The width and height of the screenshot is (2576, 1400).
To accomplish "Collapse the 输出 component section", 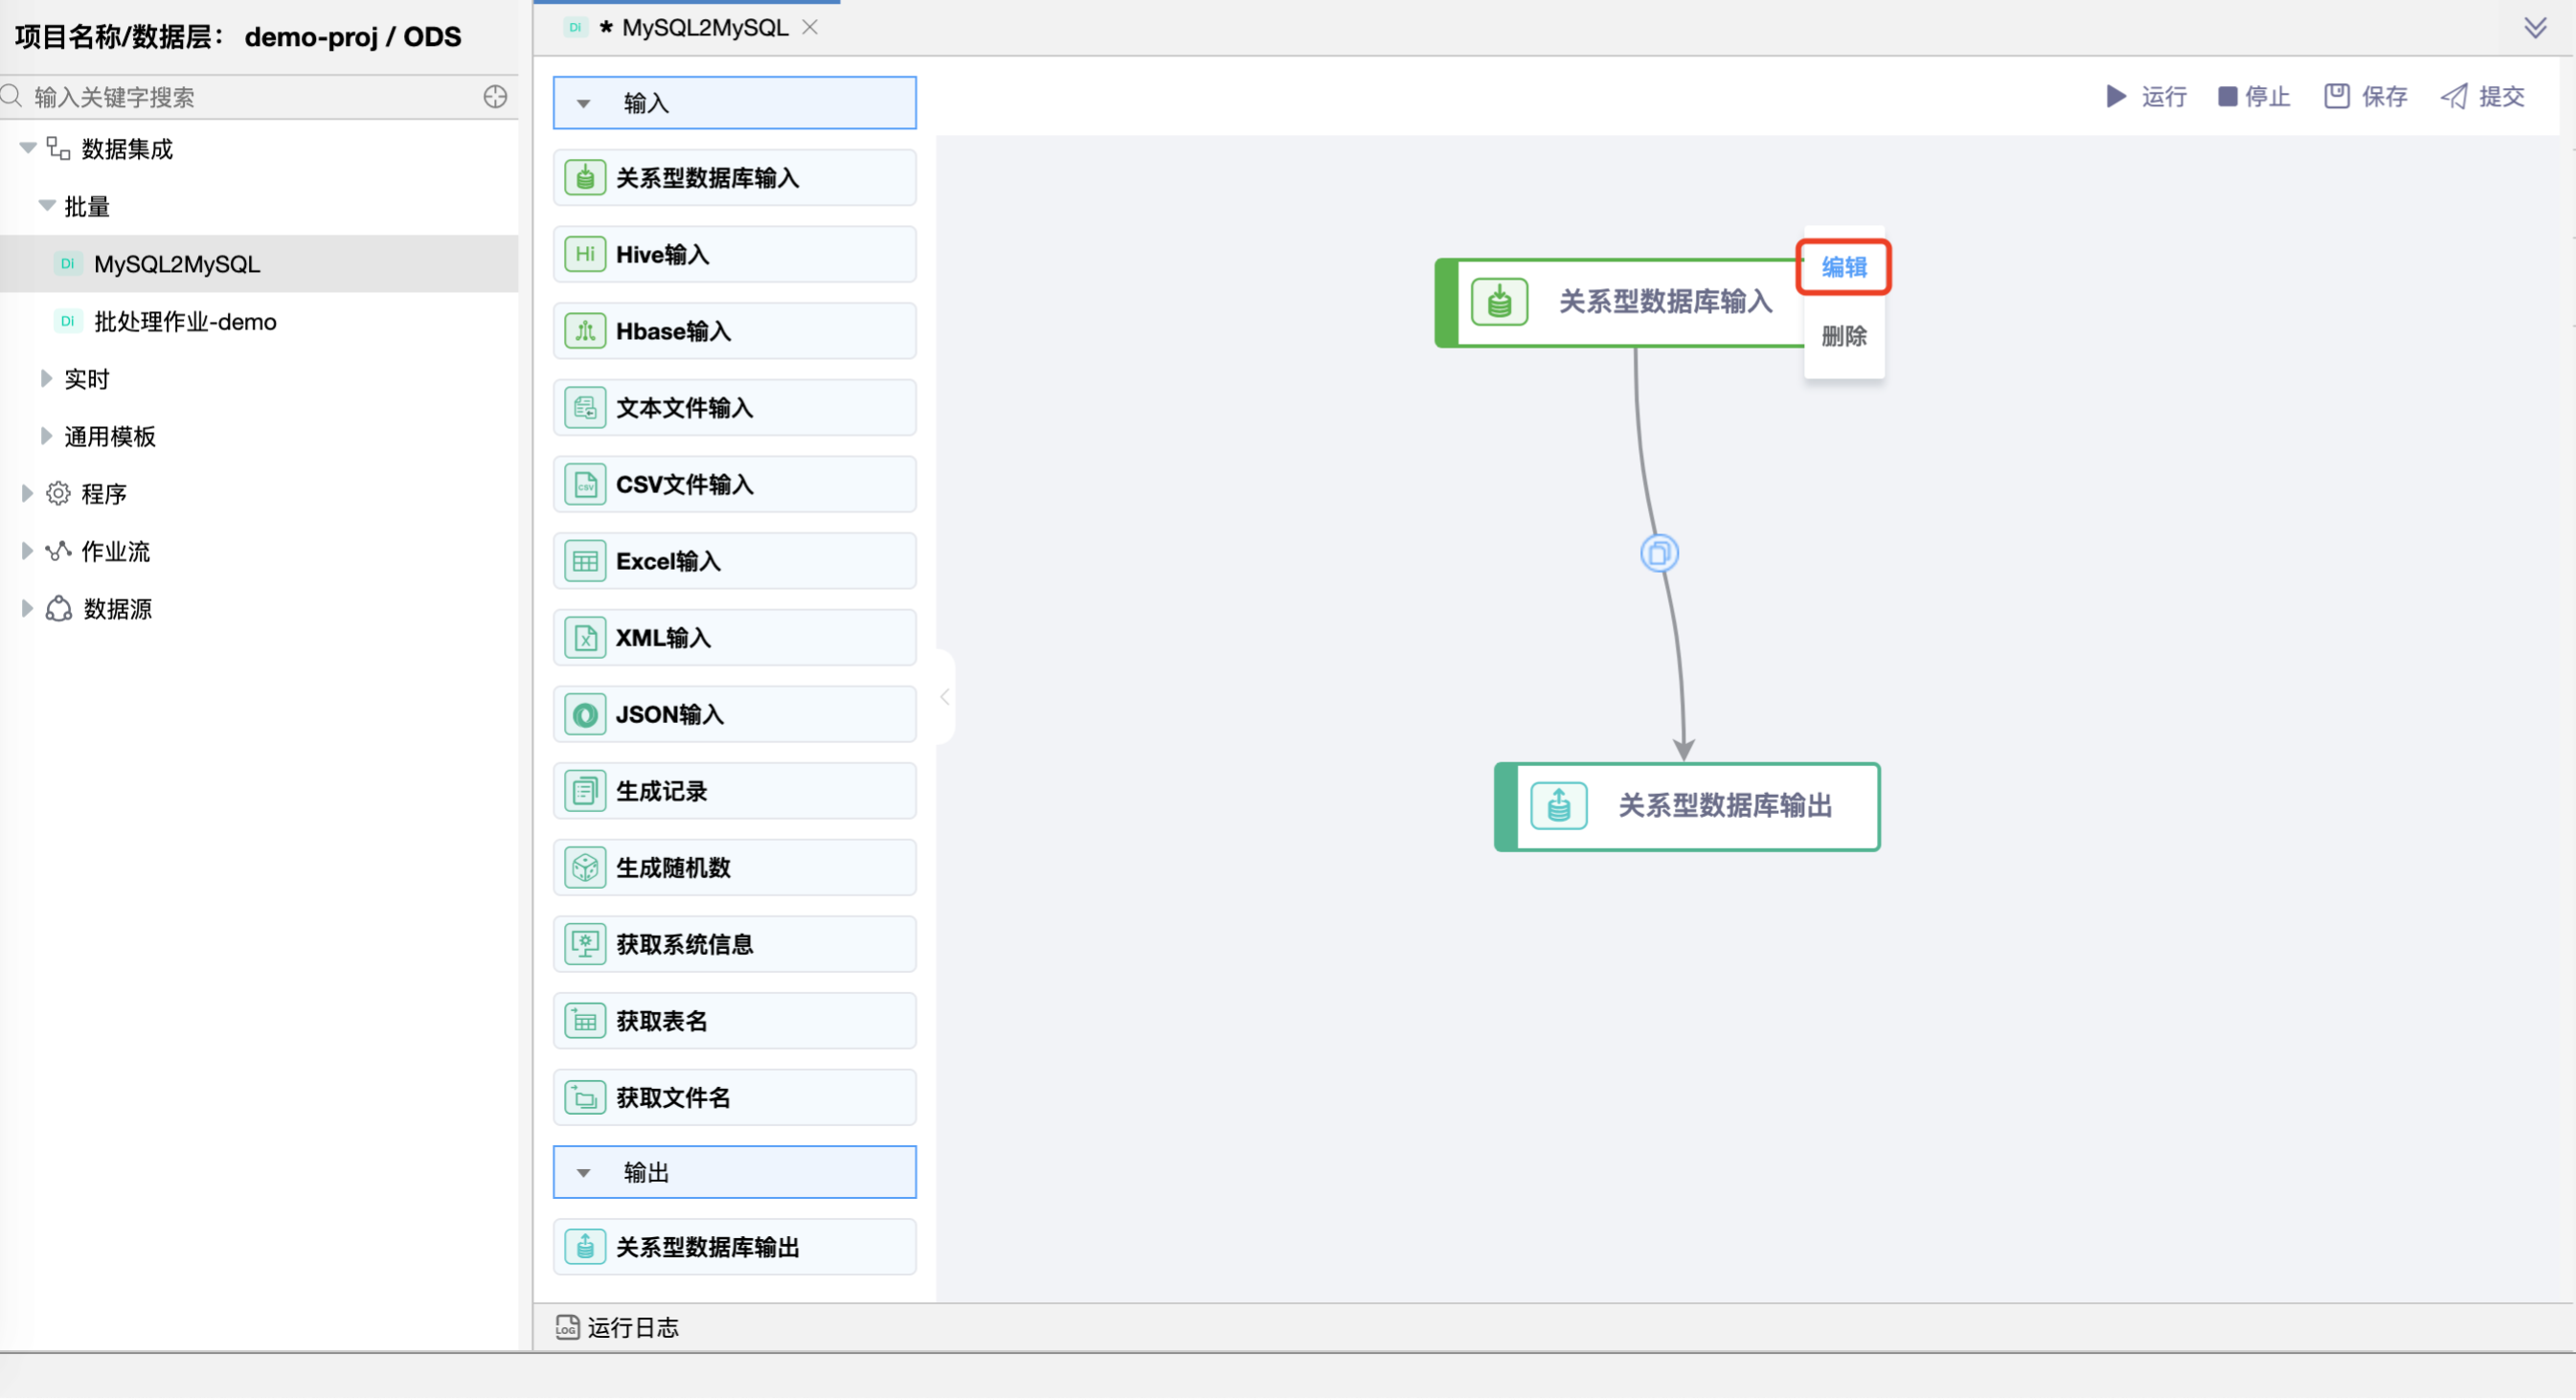I will pos(584,1172).
